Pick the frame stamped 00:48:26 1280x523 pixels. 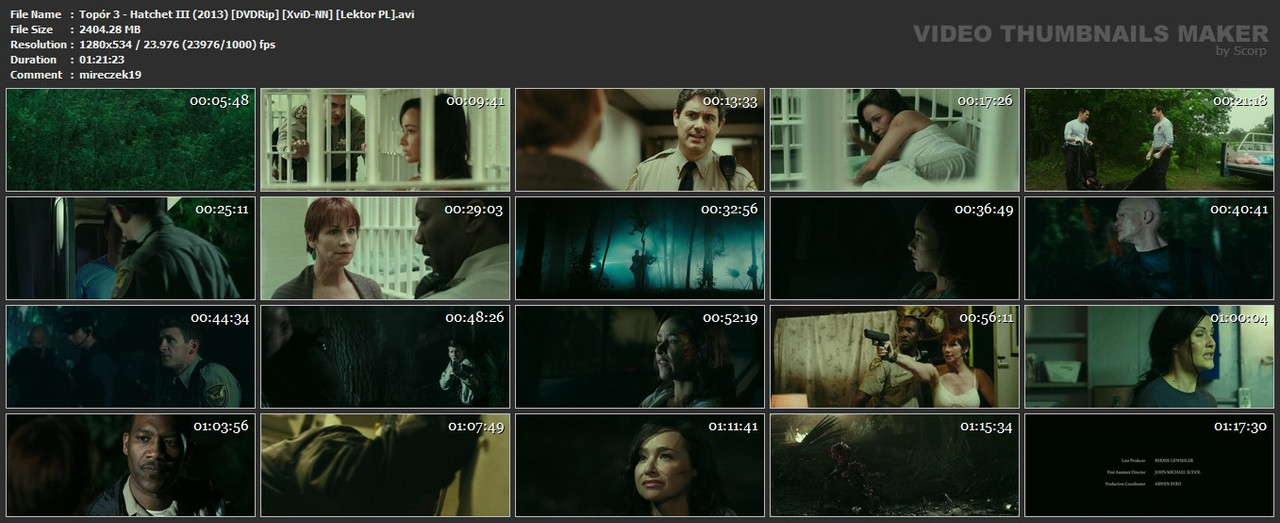pos(385,357)
